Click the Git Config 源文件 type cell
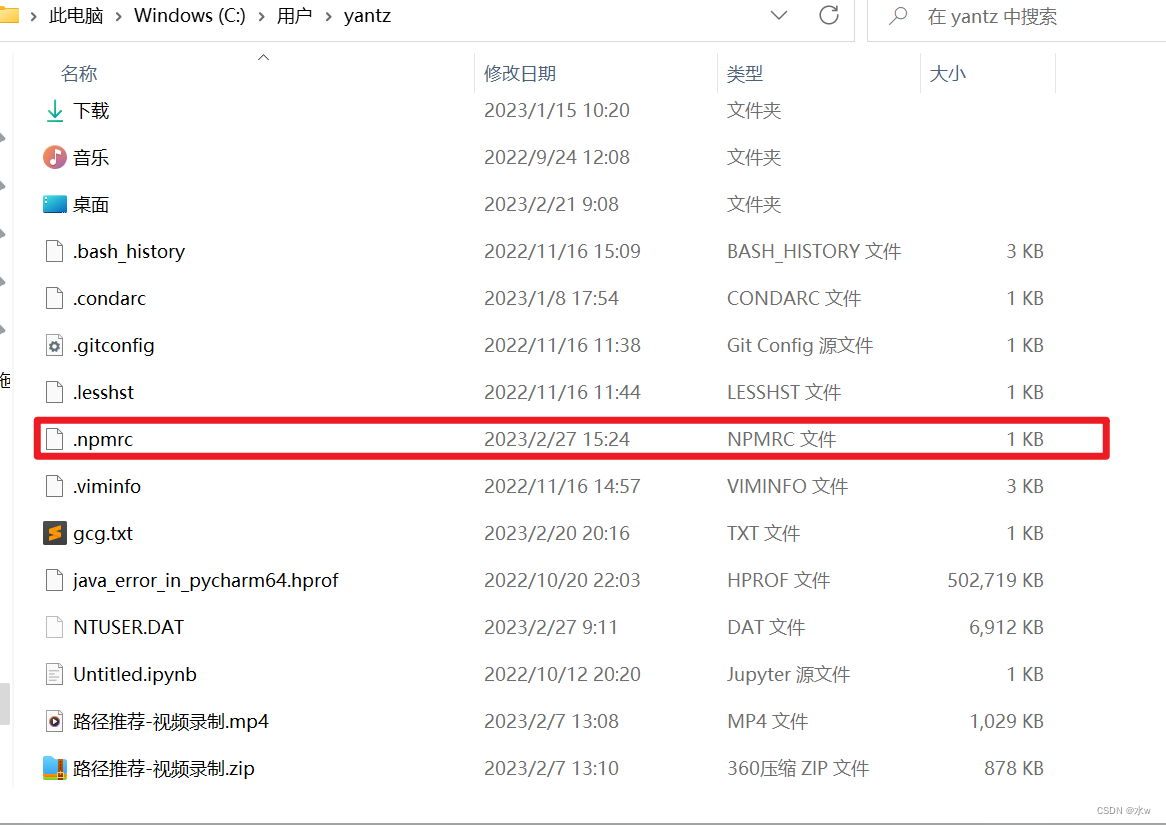 (800, 345)
